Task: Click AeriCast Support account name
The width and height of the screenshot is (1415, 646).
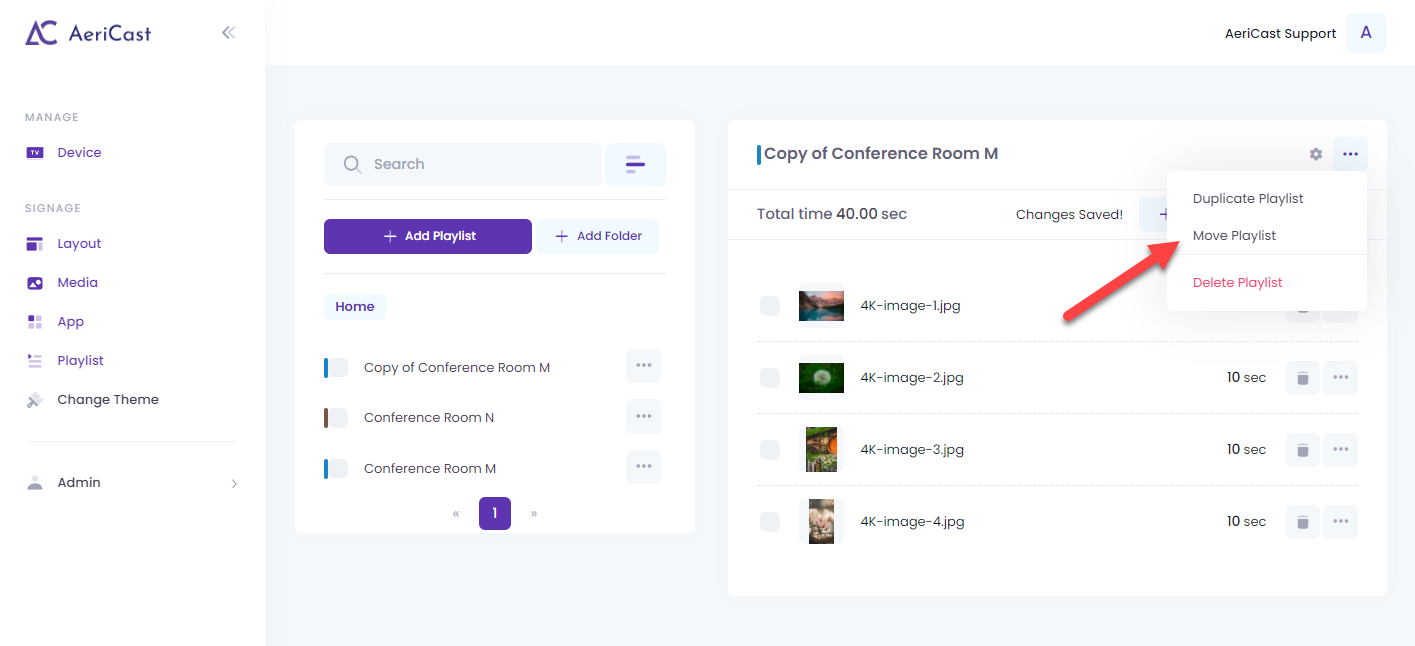Action: pos(1280,34)
